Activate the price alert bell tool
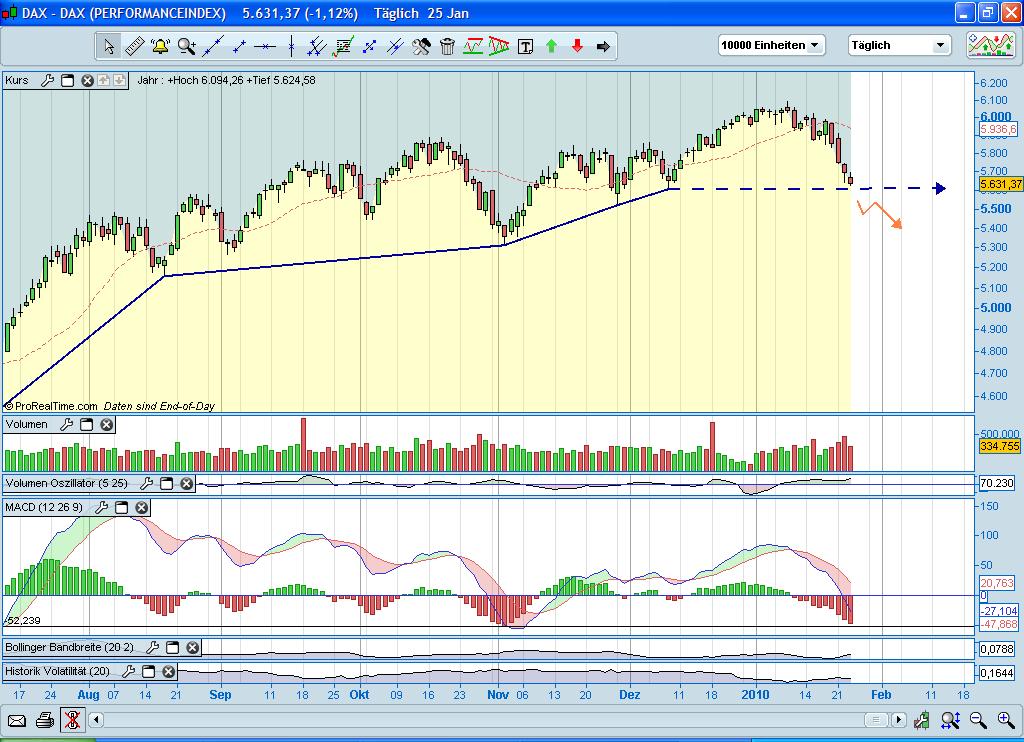 tap(159, 45)
